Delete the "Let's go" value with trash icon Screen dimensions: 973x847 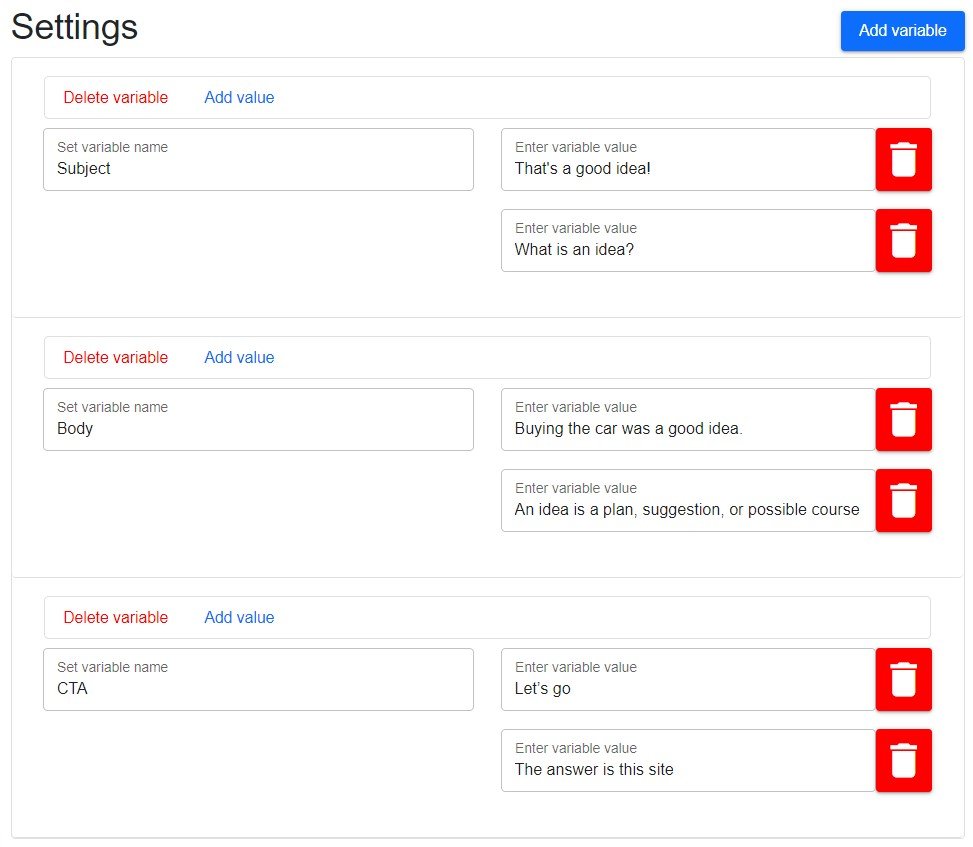(x=903, y=679)
